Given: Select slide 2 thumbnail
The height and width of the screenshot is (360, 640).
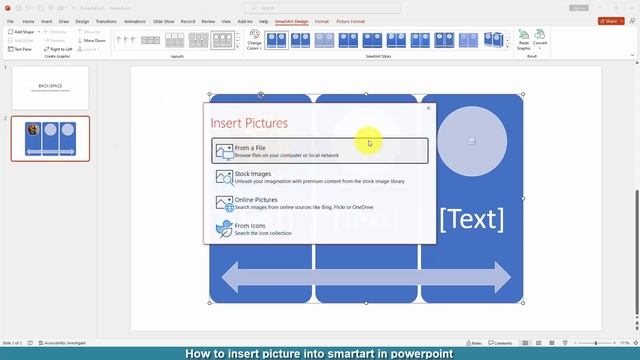Looking at the screenshot, I should 50,139.
